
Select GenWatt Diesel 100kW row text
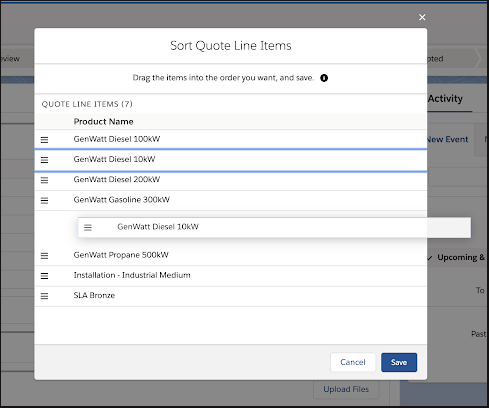coord(117,139)
